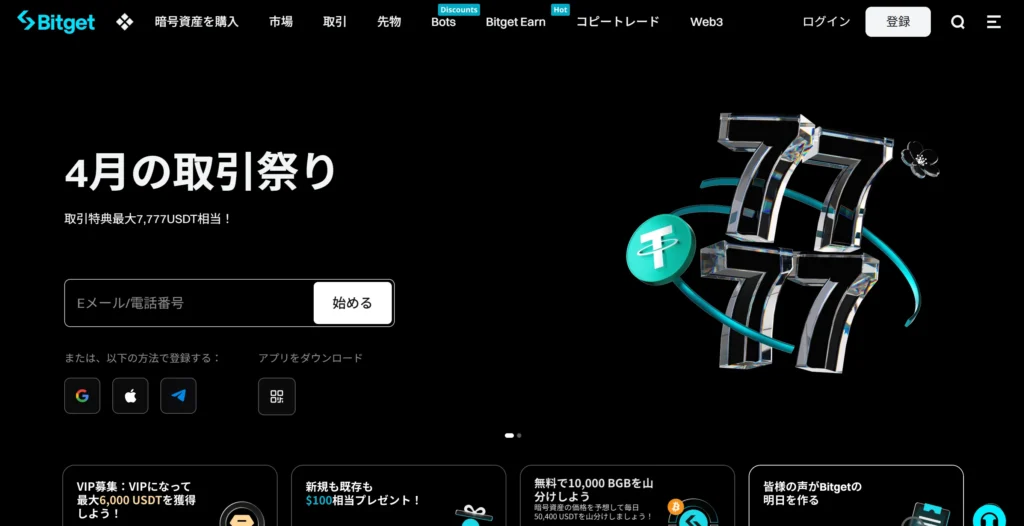Open 暗号資産を購入 menu
This screenshot has width=1024, height=526.
point(197,22)
